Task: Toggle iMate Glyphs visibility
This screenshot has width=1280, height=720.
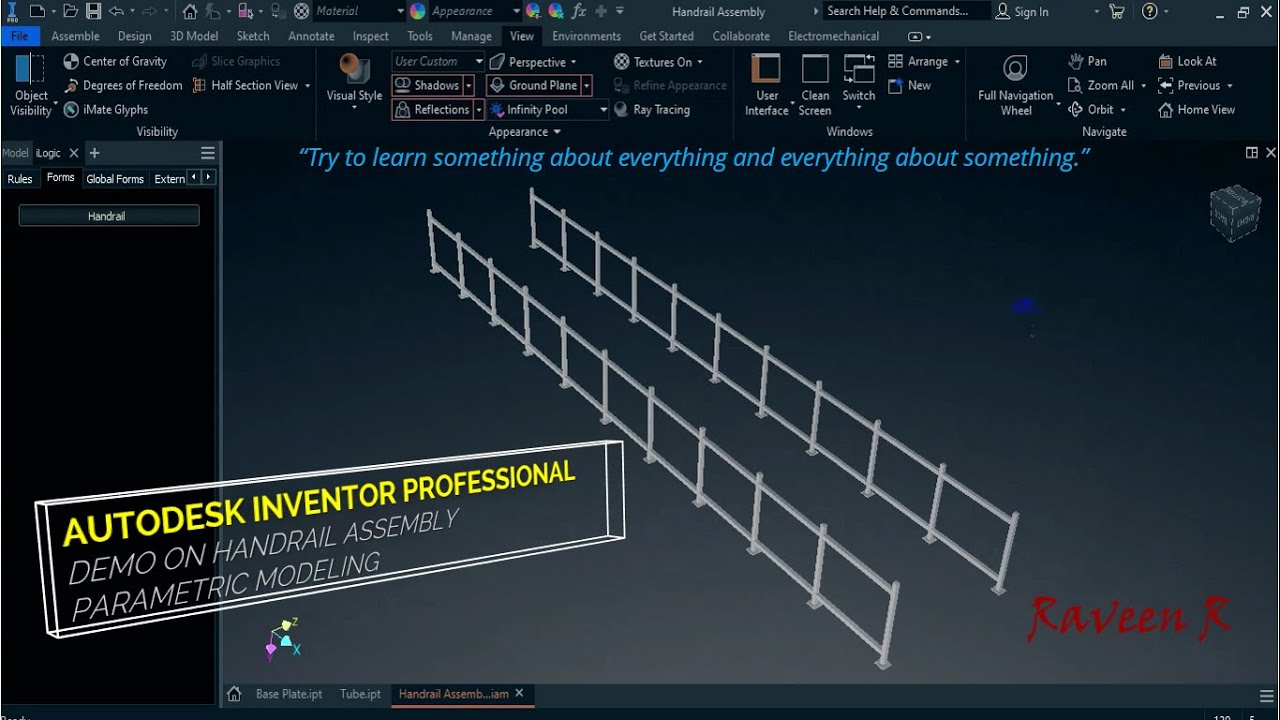Action: tap(105, 109)
